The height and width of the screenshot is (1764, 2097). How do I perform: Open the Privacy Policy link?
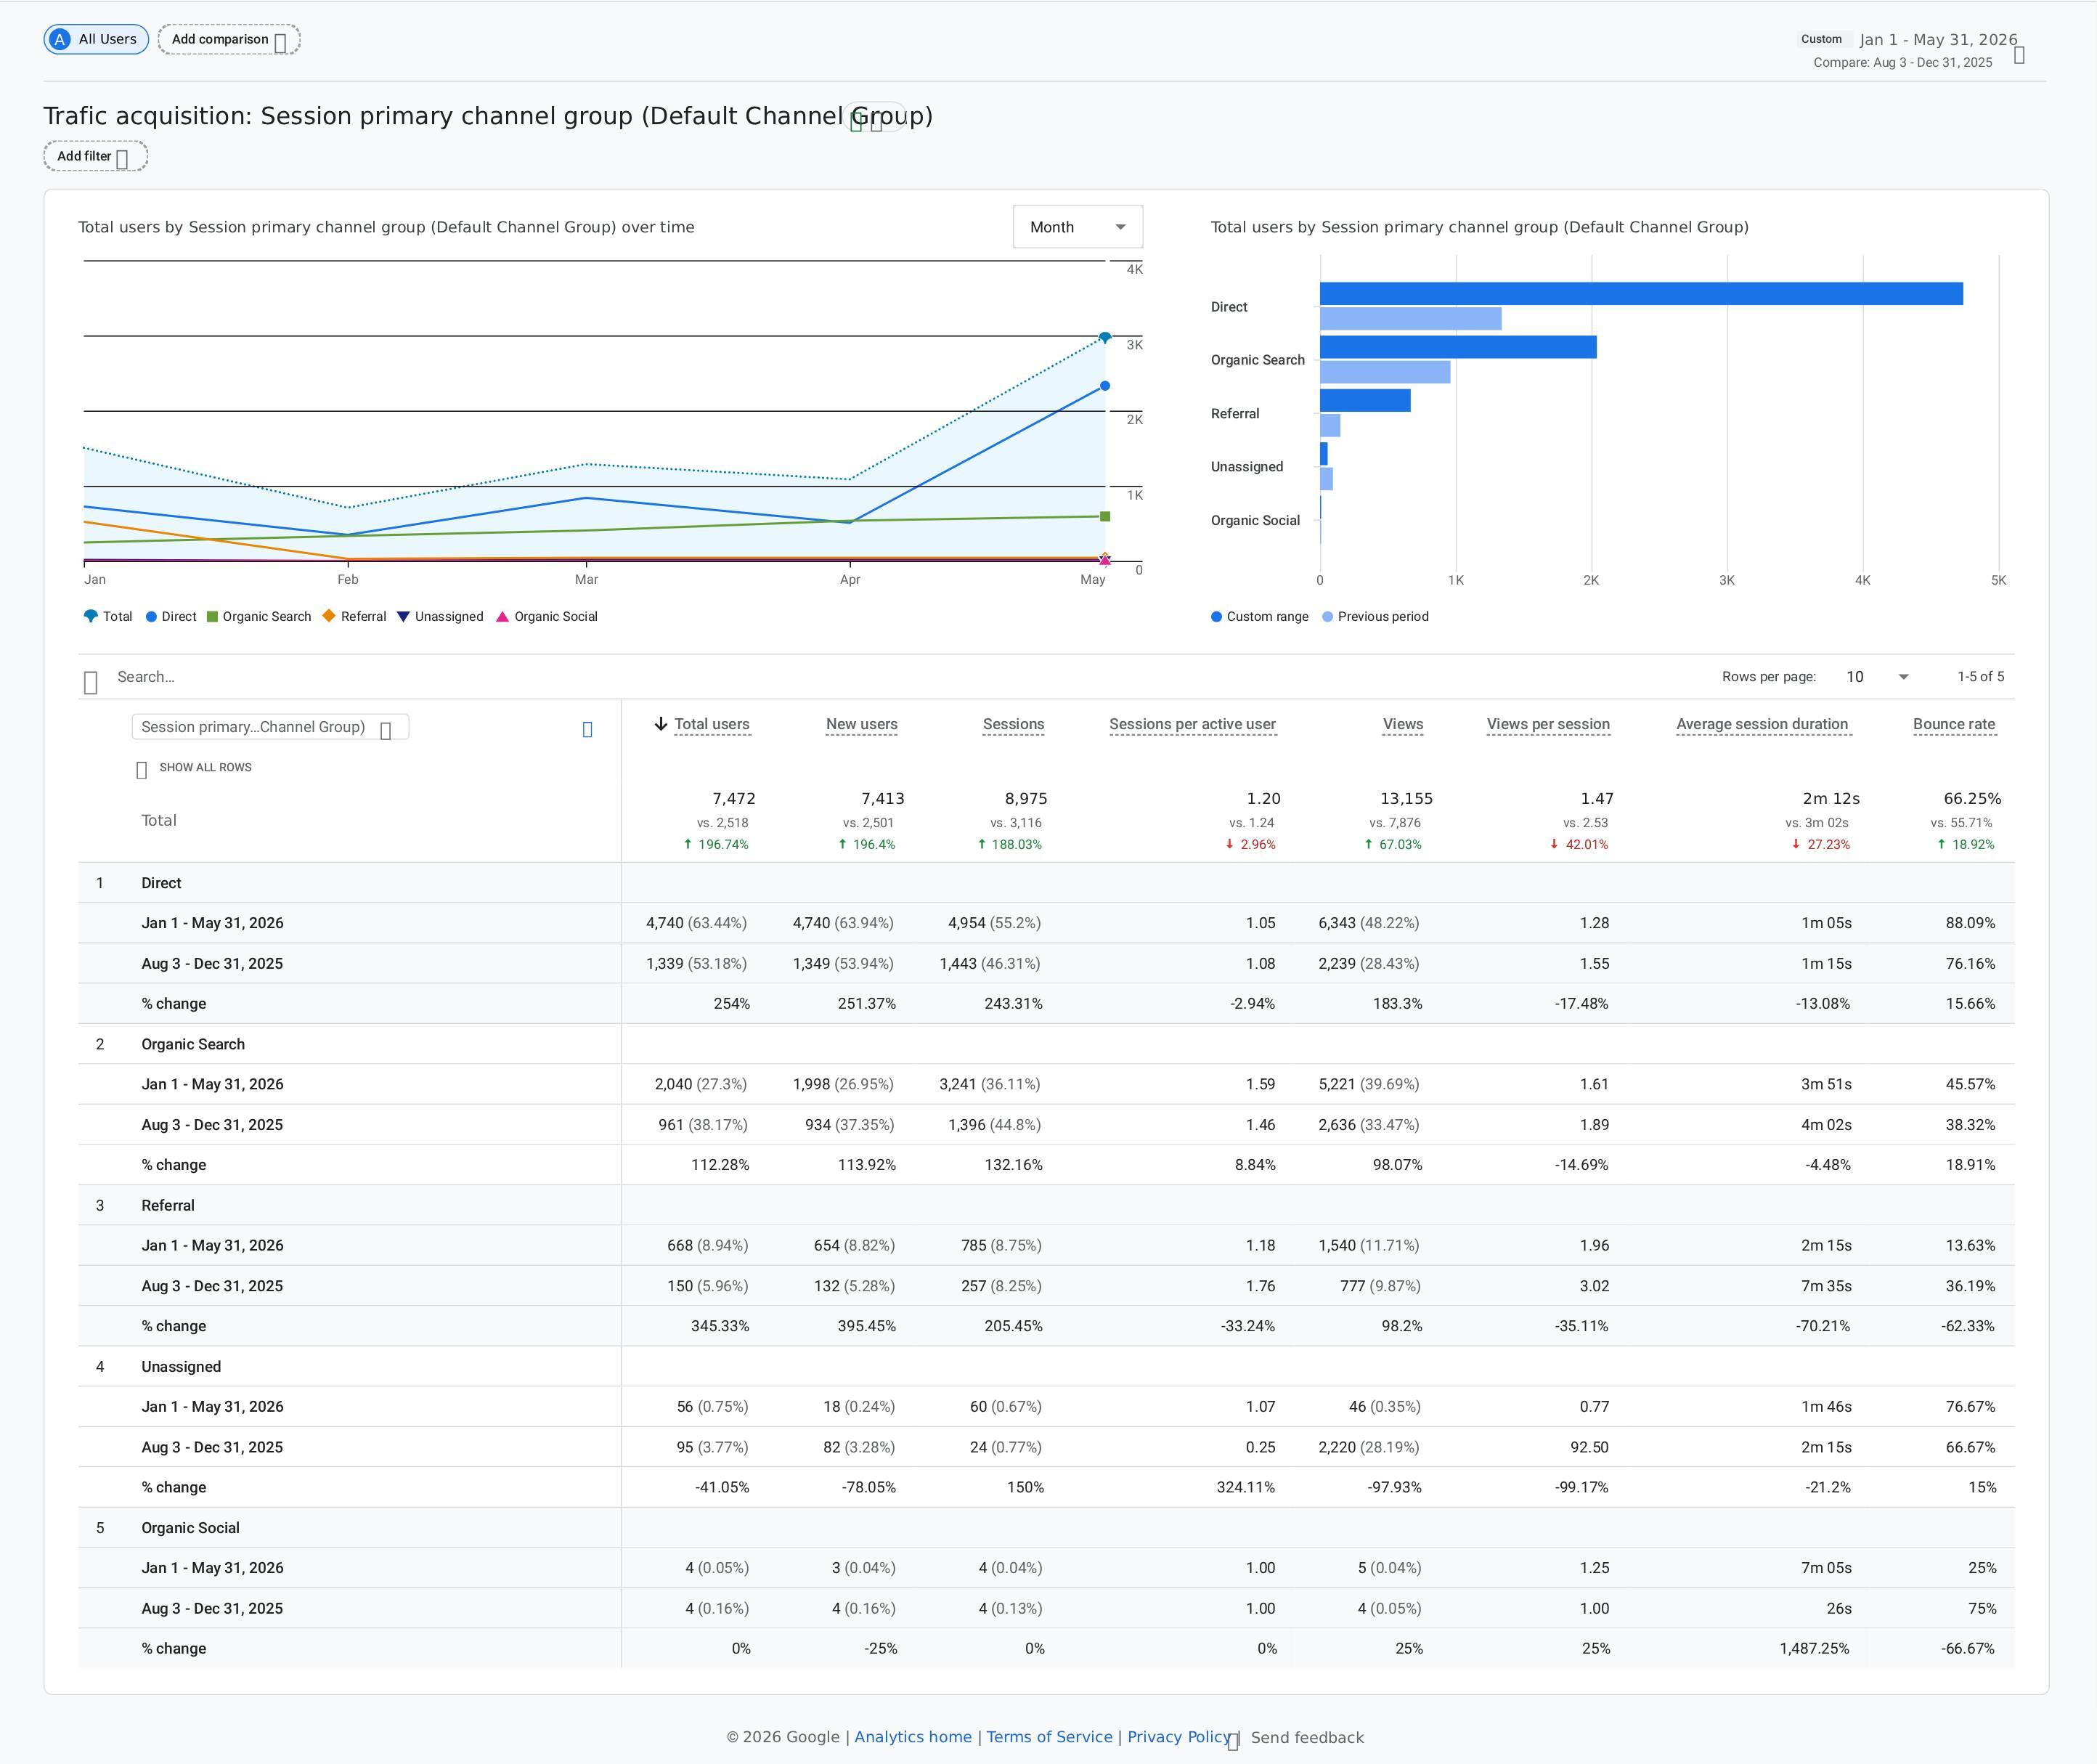(1179, 1737)
